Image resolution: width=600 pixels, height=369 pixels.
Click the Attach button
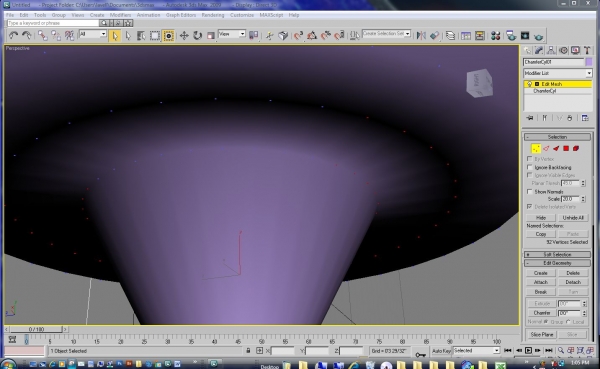pyautogui.click(x=541, y=282)
